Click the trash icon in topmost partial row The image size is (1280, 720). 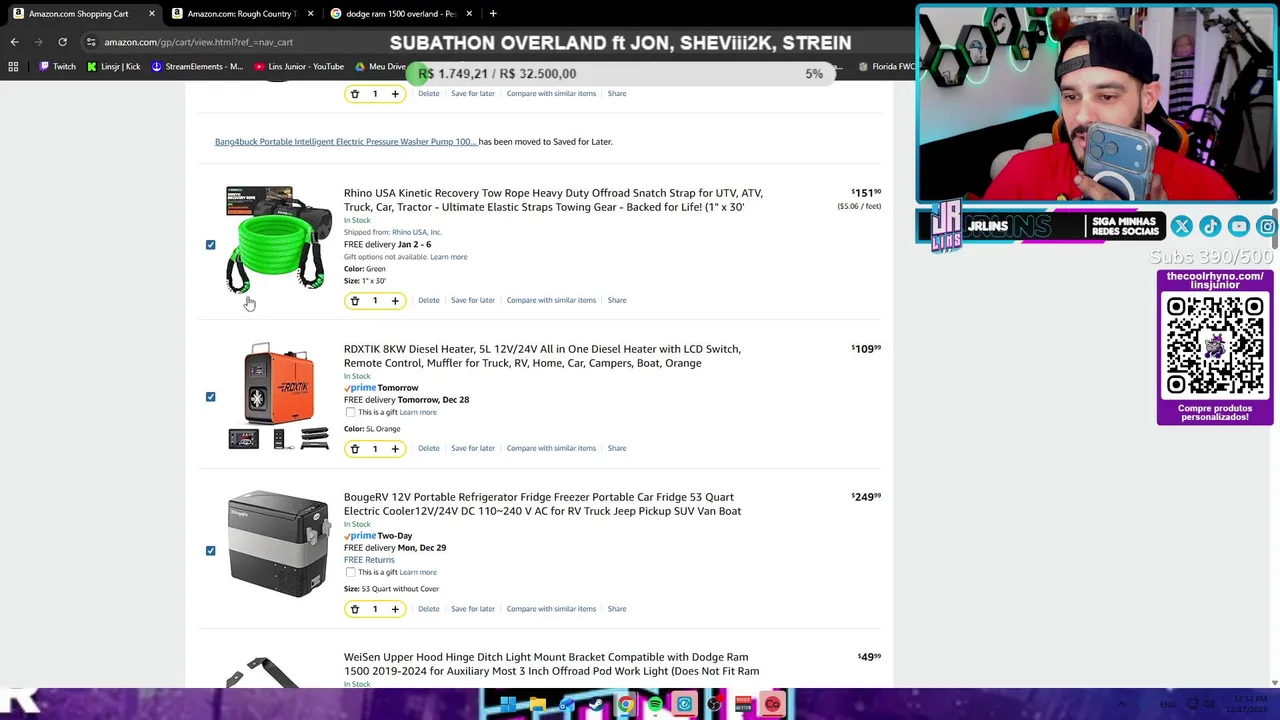[x=354, y=94]
